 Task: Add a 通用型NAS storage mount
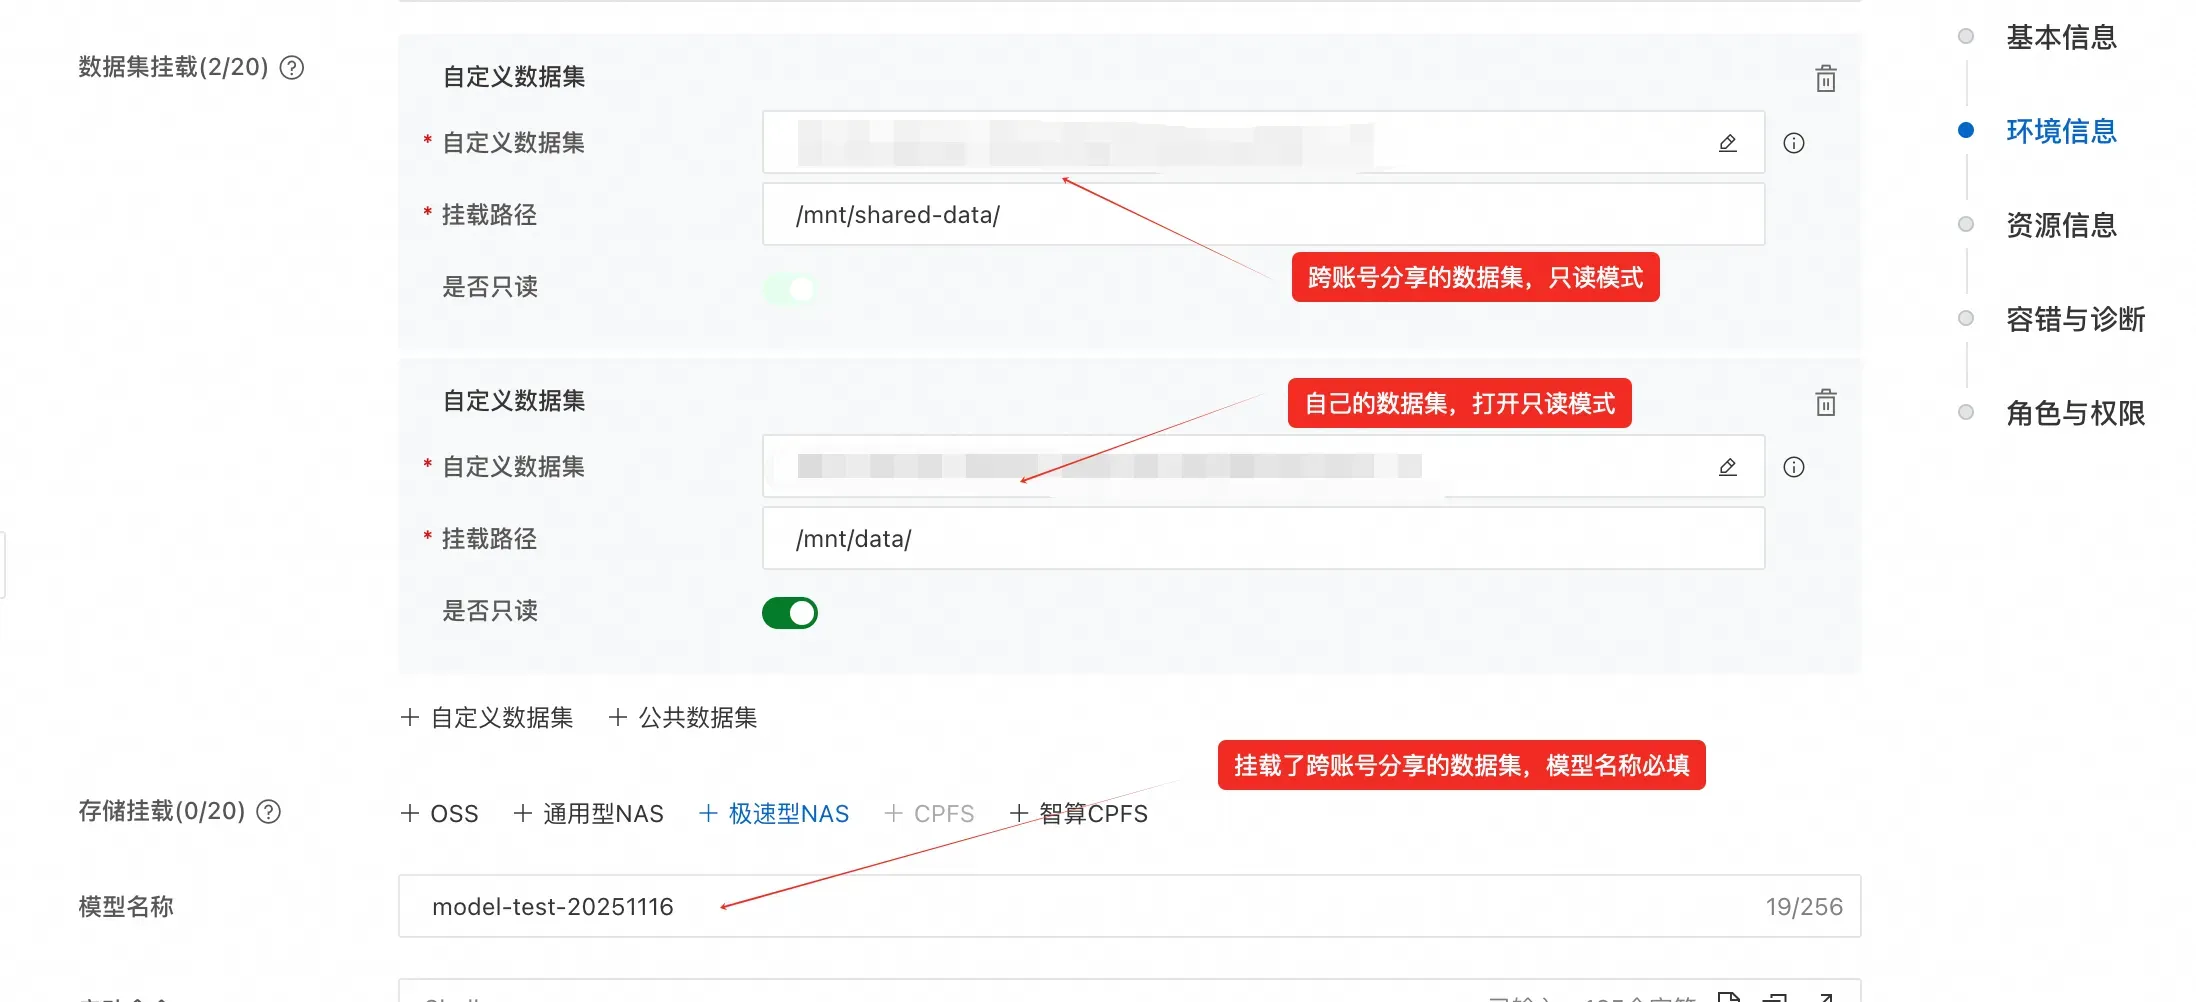[588, 813]
